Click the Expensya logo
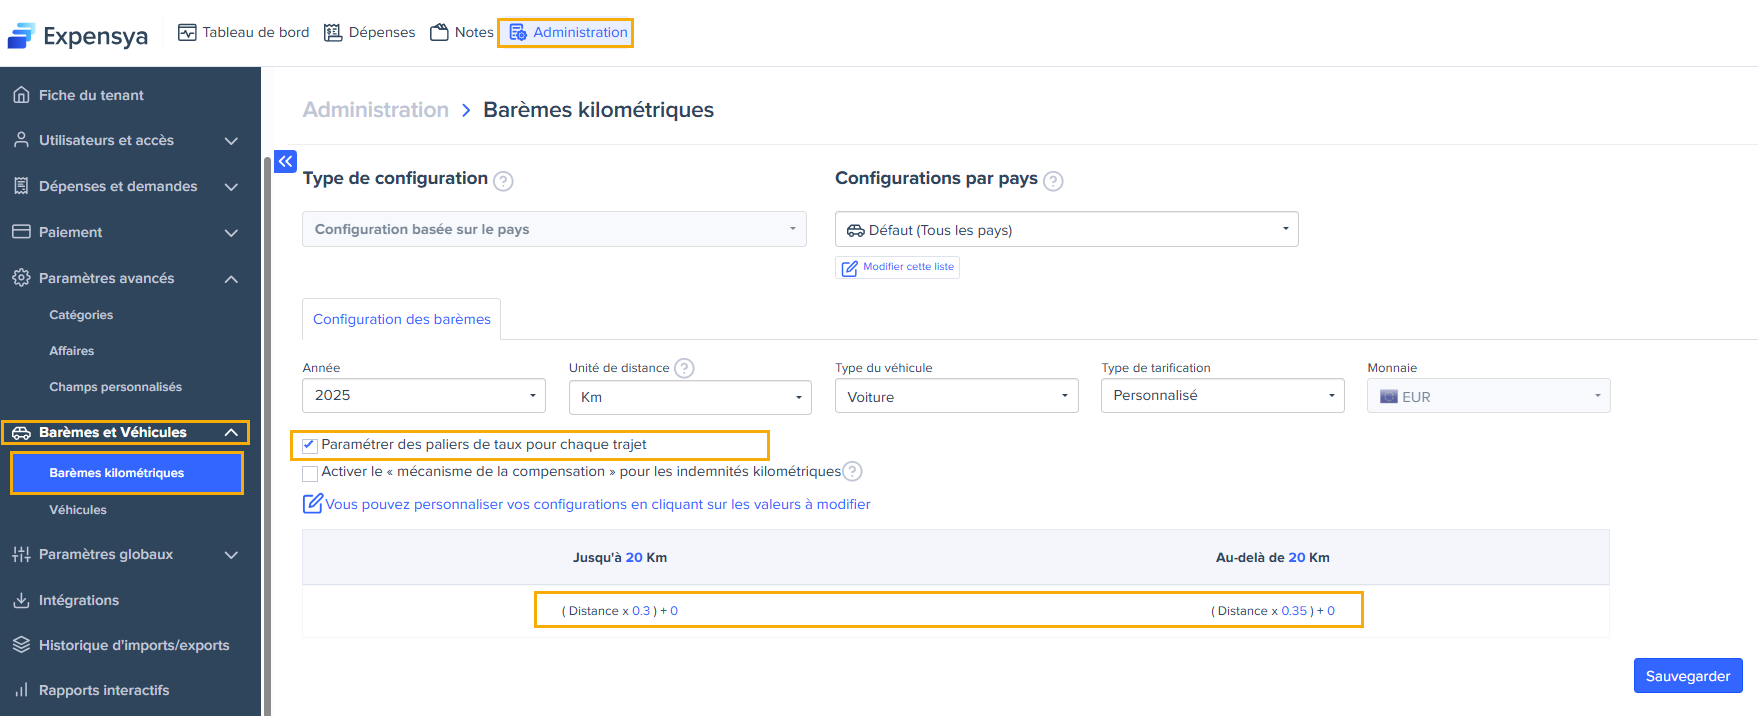 point(77,36)
